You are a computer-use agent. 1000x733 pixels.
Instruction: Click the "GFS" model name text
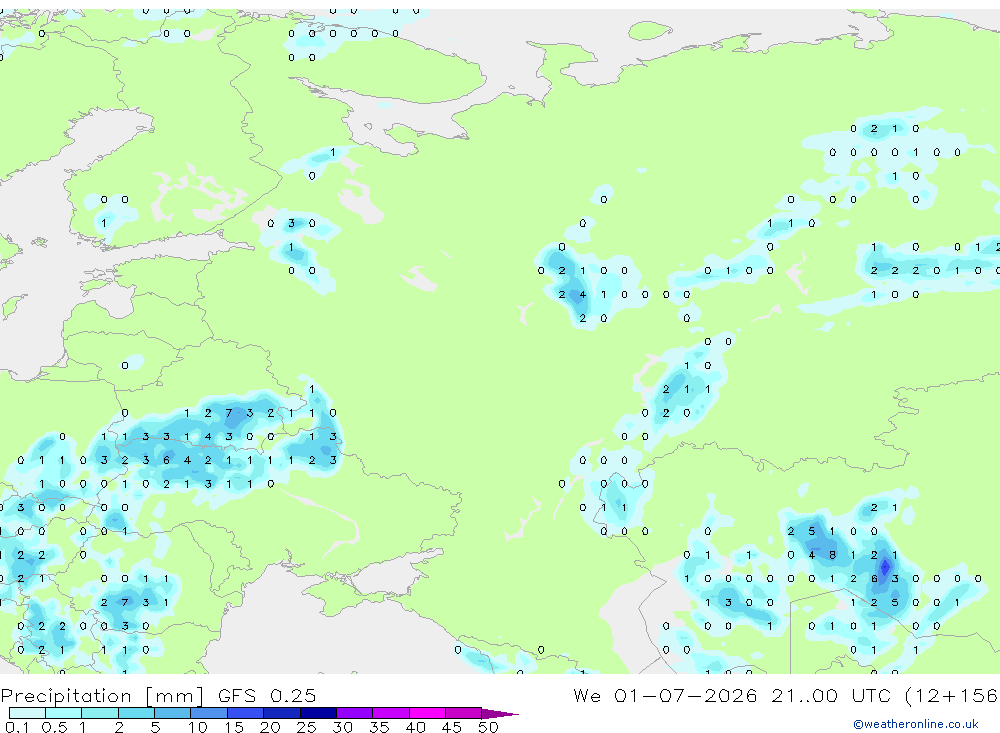coord(237,696)
